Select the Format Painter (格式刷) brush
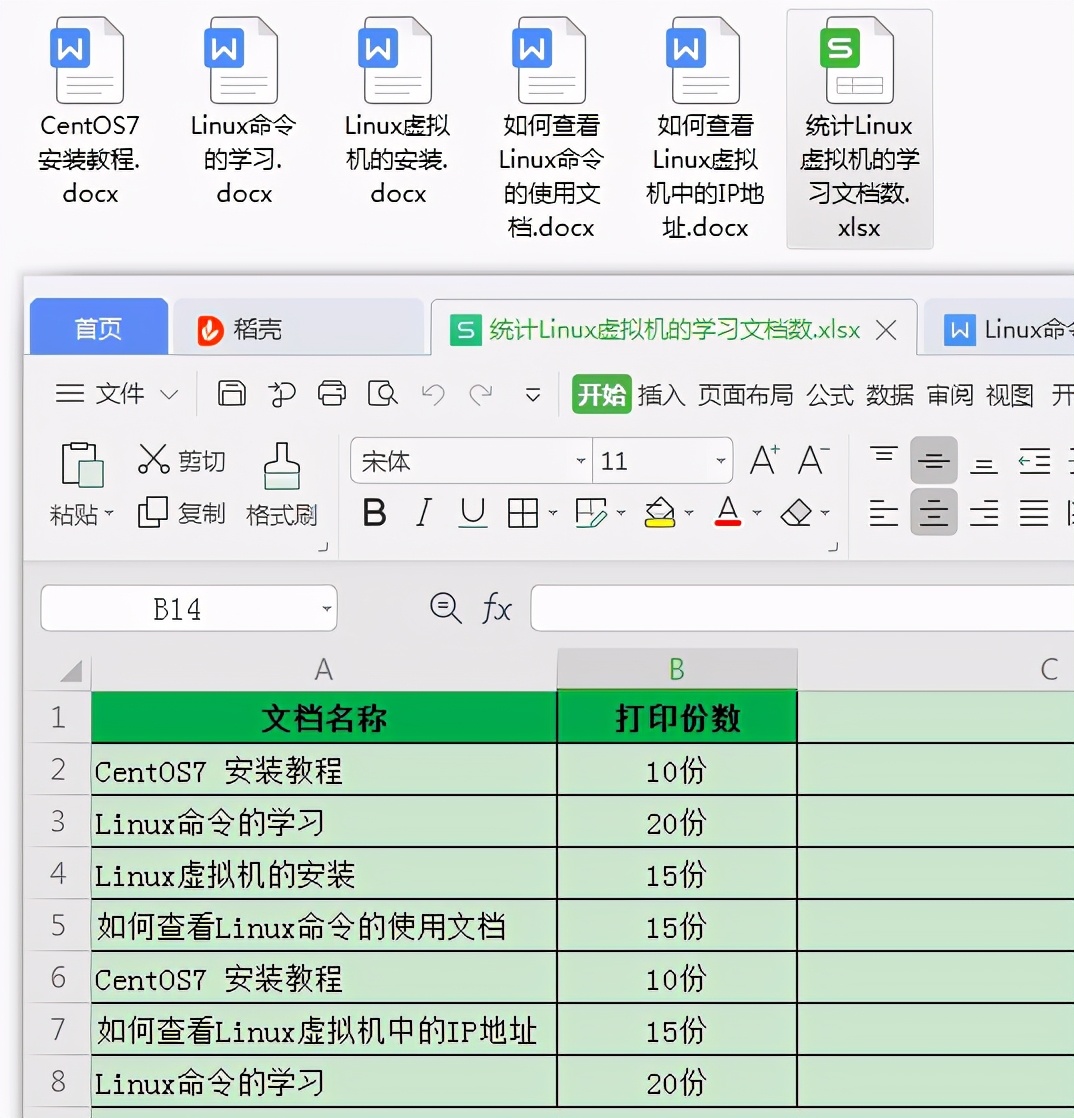1074x1118 pixels. coord(282,483)
